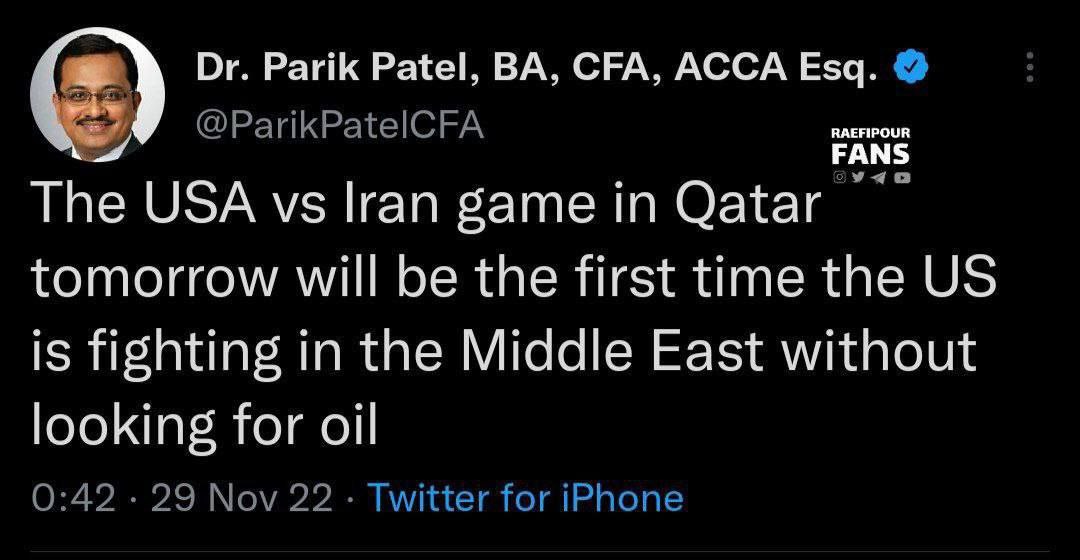Click the Twitter bird icon in the watermark

coord(858,178)
